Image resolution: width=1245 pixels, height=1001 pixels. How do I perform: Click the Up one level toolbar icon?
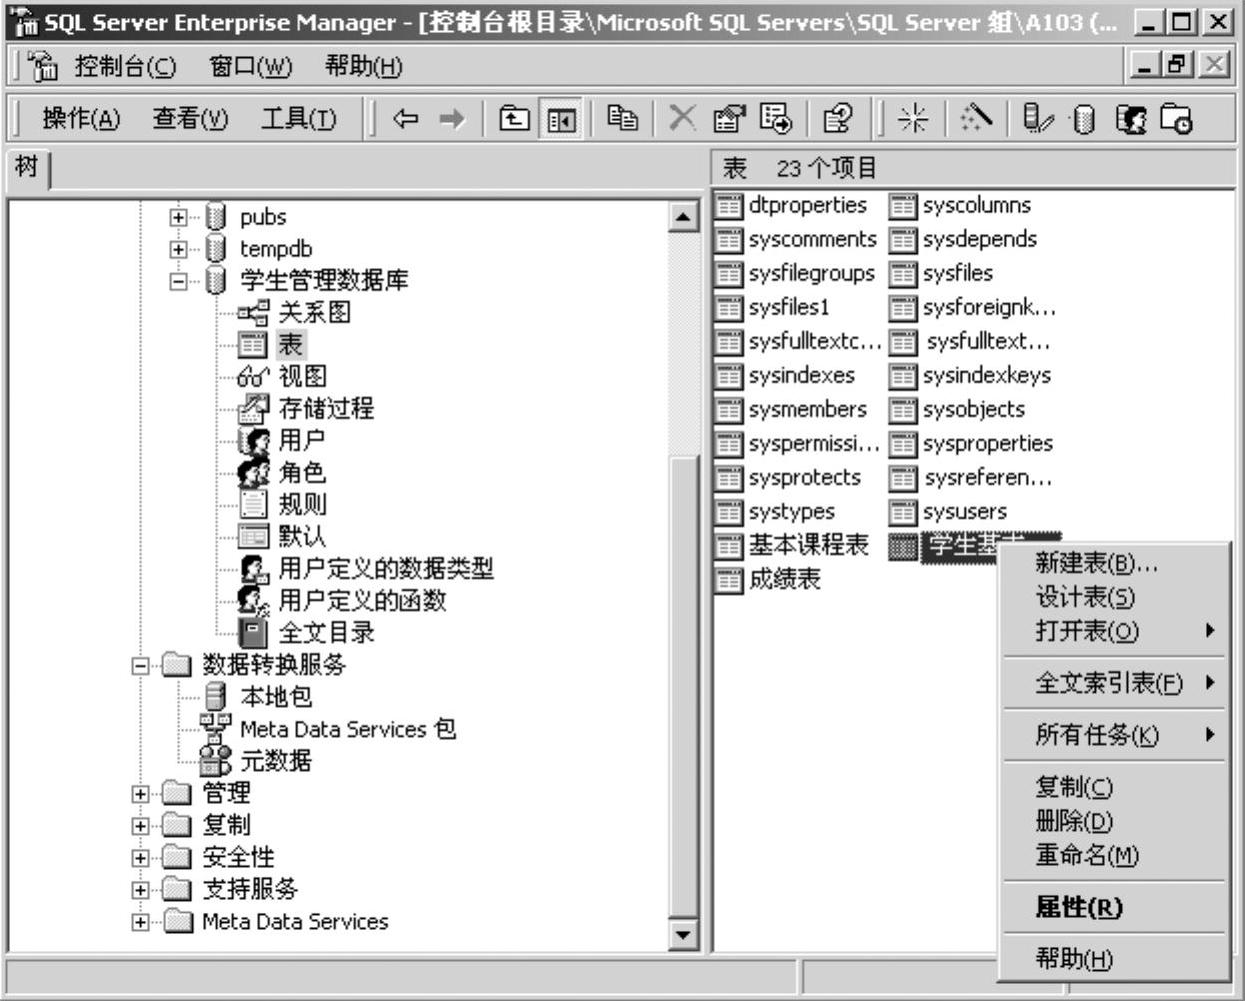point(514,119)
